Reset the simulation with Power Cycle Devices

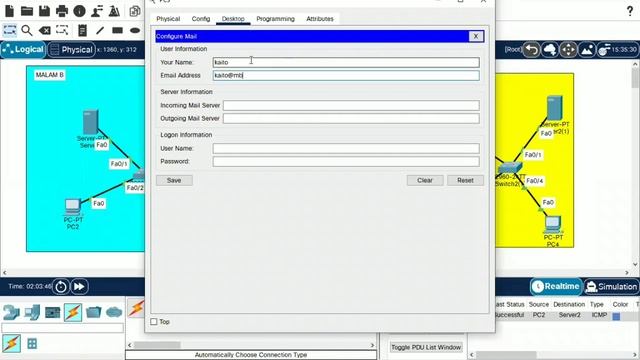coord(61,287)
